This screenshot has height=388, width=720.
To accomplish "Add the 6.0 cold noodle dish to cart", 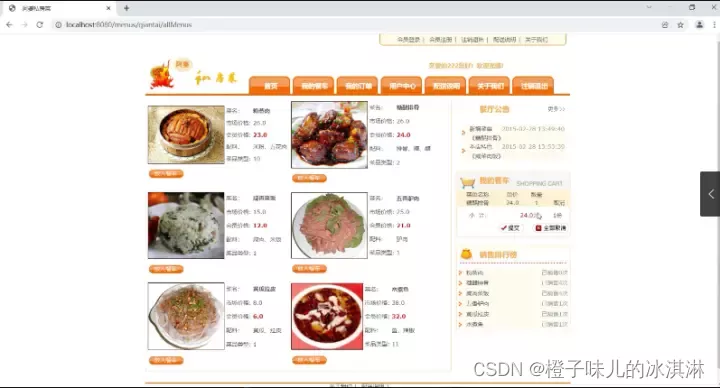I will pos(166,360).
